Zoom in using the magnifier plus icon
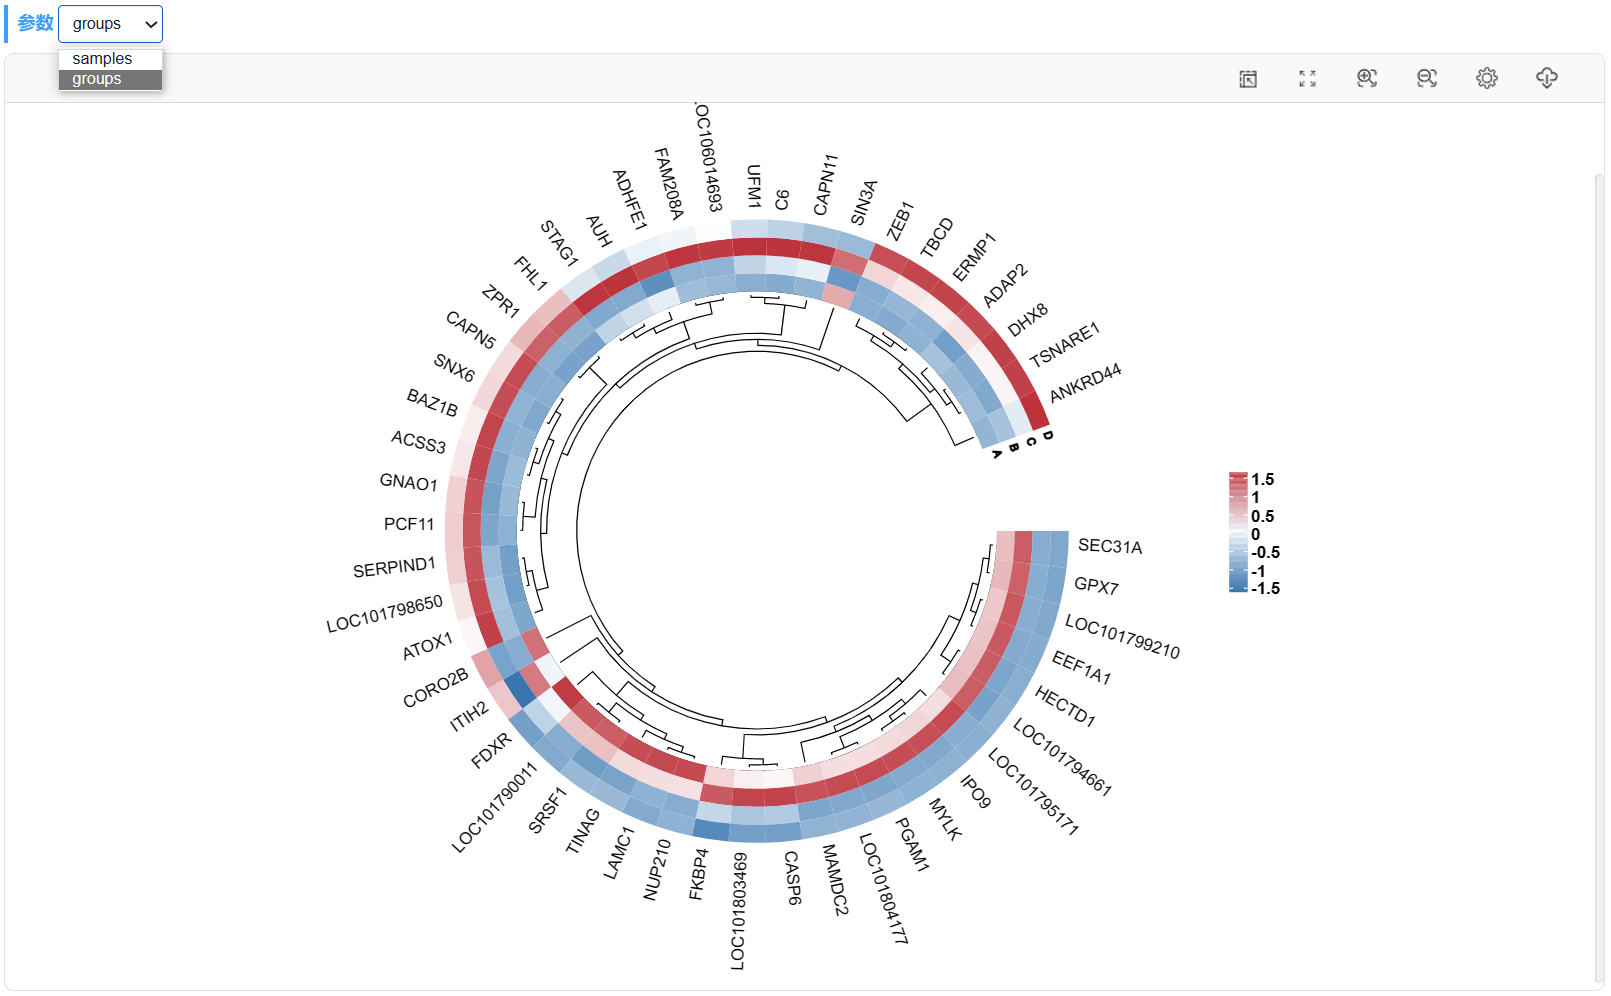The image size is (1611, 996). (1367, 78)
